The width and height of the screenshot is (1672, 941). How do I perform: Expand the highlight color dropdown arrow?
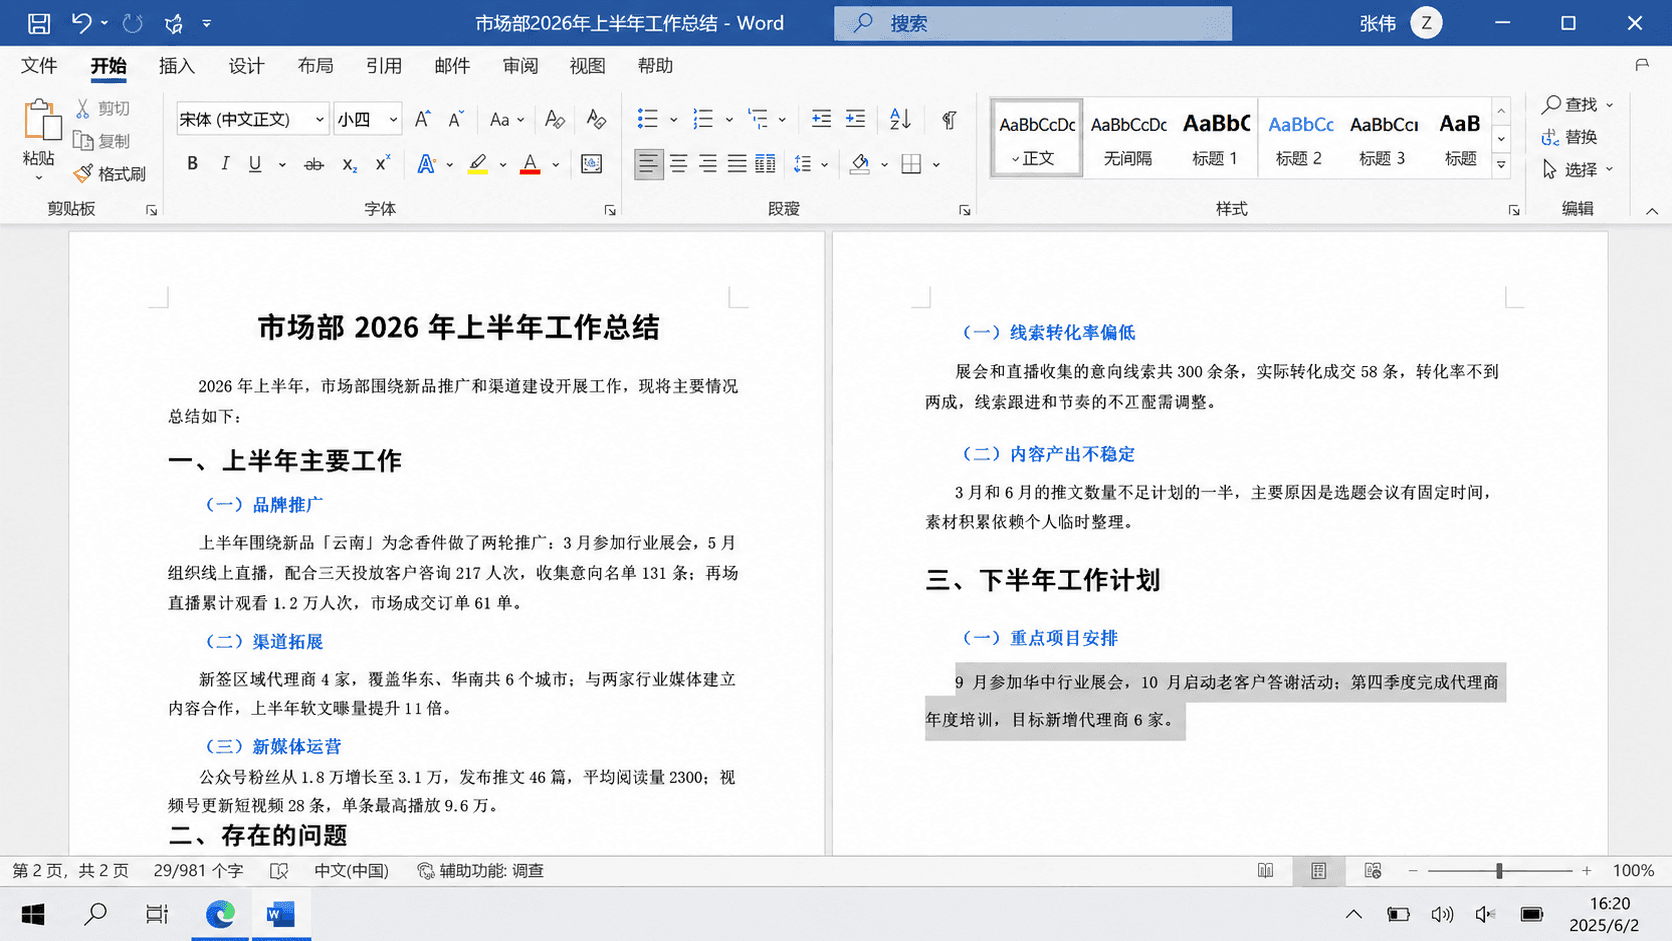coord(502,165)
